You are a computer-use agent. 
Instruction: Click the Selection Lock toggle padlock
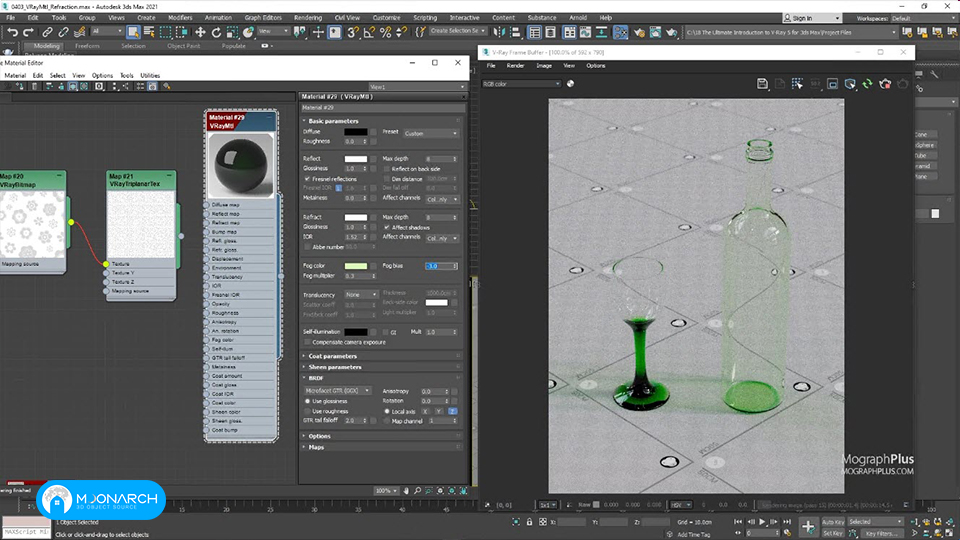point(530,522)
